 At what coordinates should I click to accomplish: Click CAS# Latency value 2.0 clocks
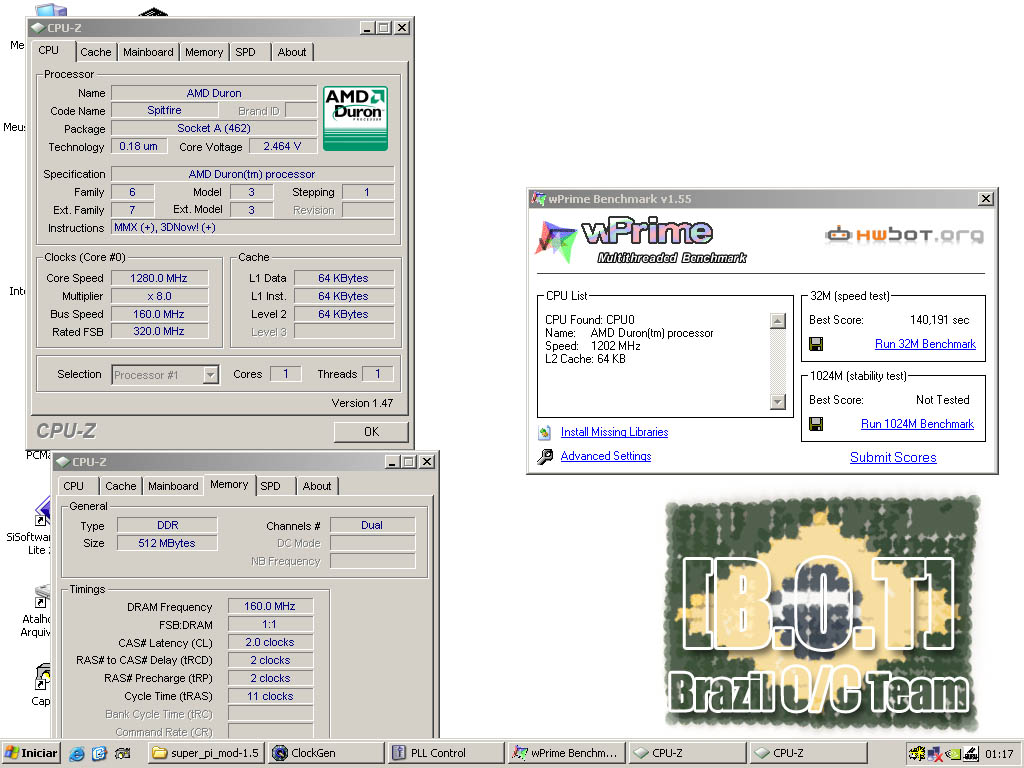[270, 642]
